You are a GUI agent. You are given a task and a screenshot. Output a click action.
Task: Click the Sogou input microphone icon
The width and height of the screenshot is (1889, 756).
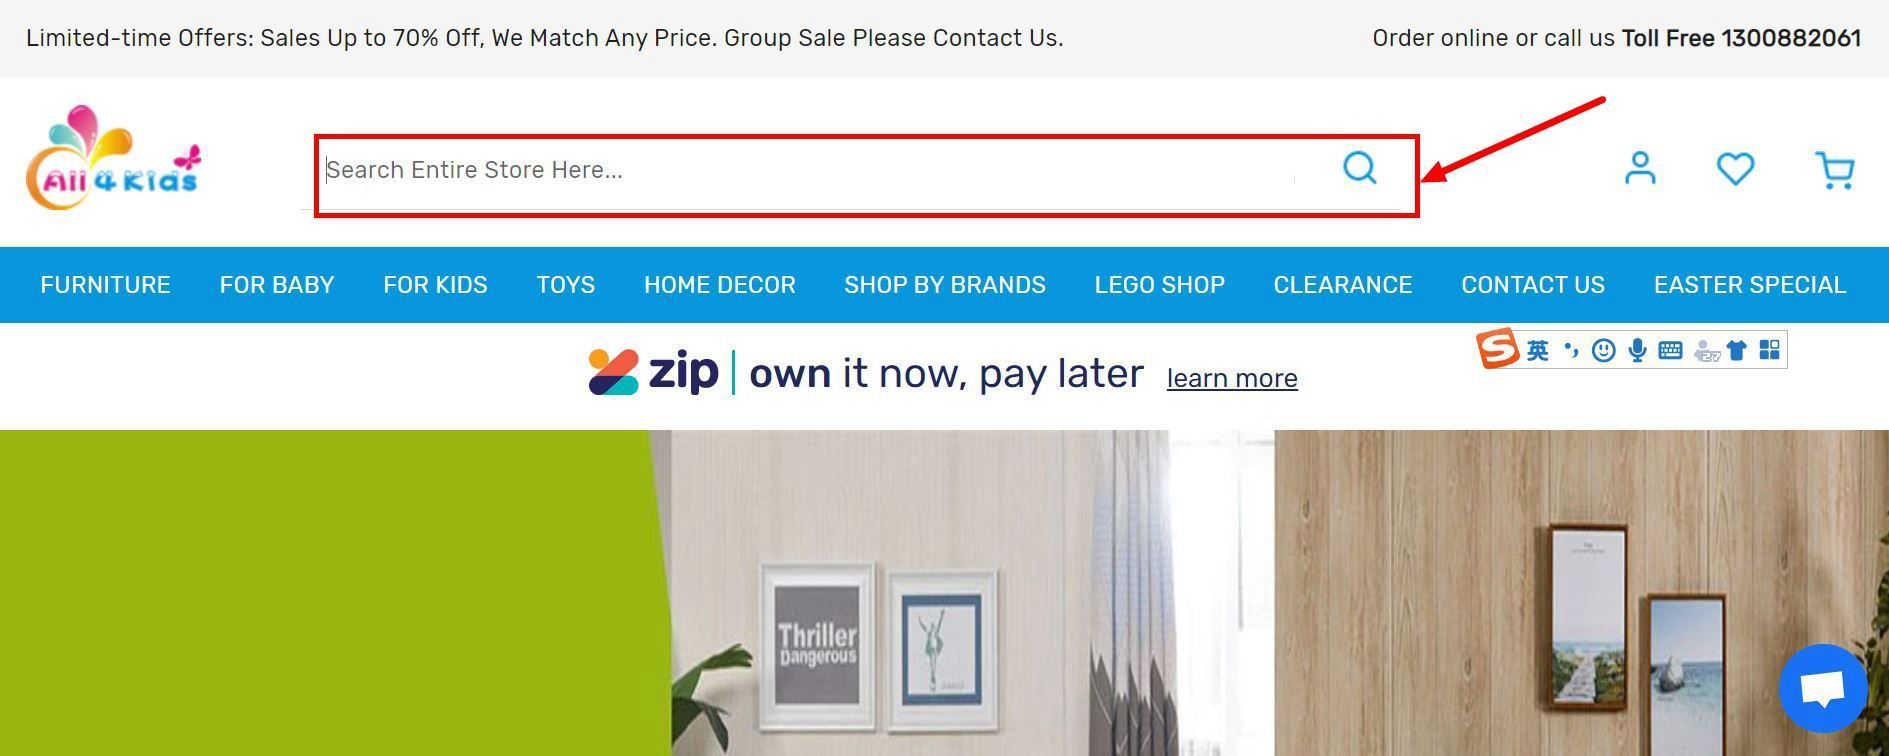coord(1637,350)
